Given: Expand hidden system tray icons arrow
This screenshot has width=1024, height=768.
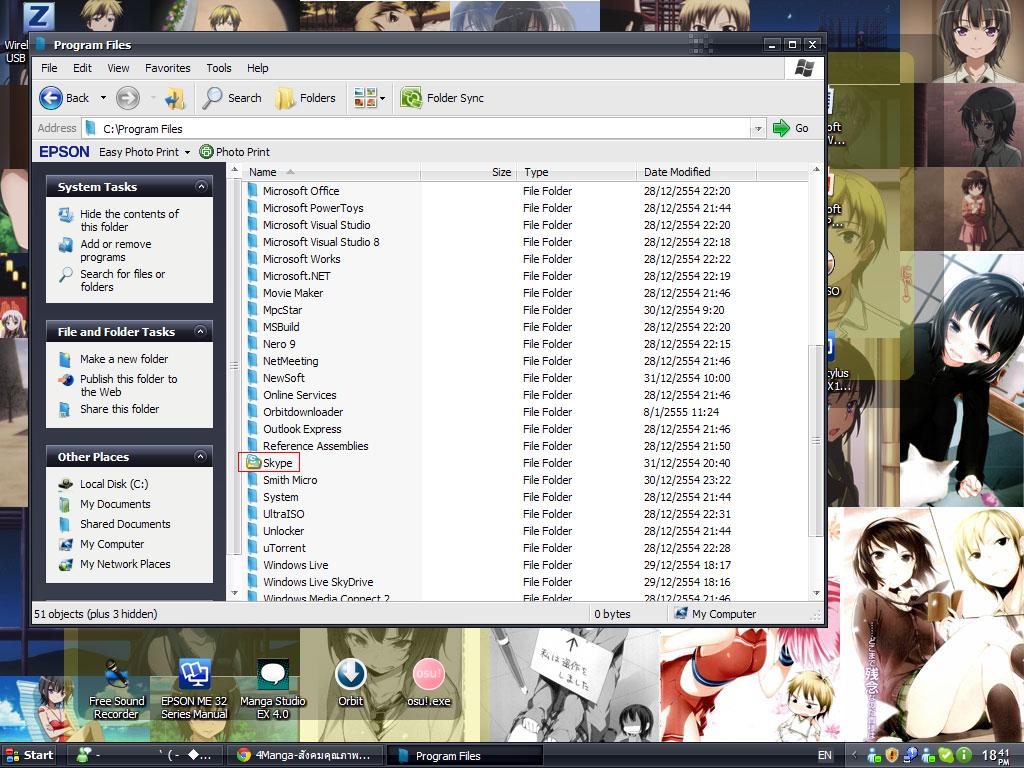Looking at the screenshot, I should 854,755.
